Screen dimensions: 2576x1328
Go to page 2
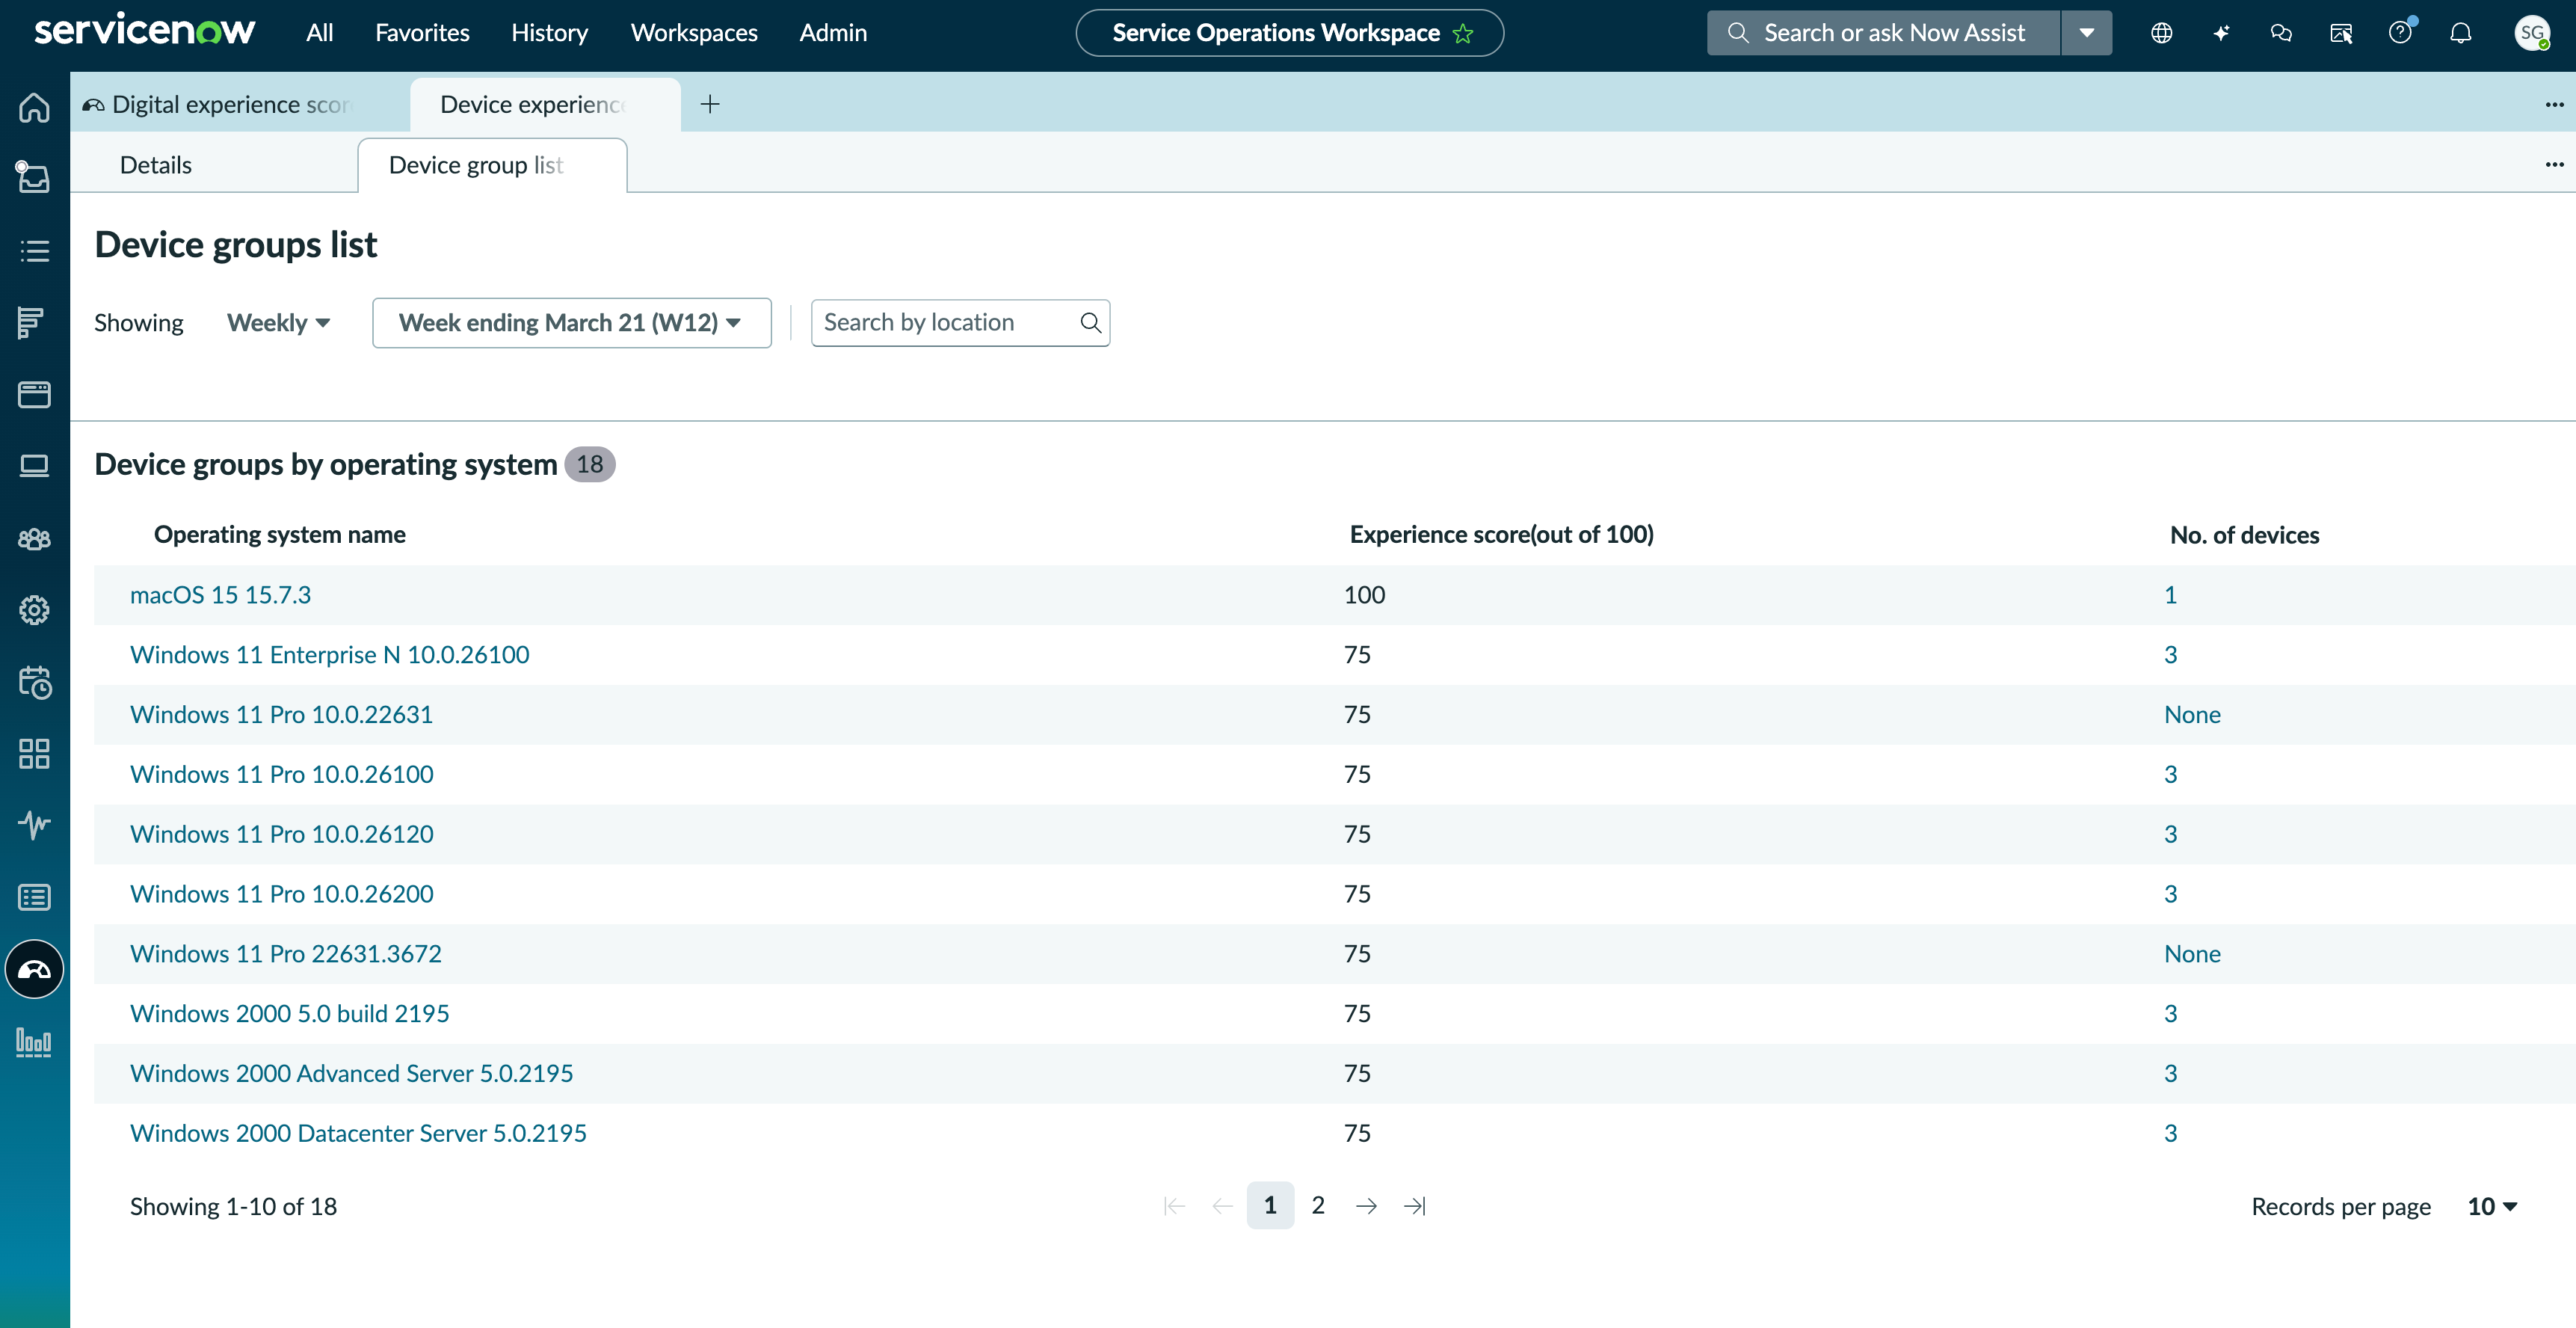click(1318, 1206)
